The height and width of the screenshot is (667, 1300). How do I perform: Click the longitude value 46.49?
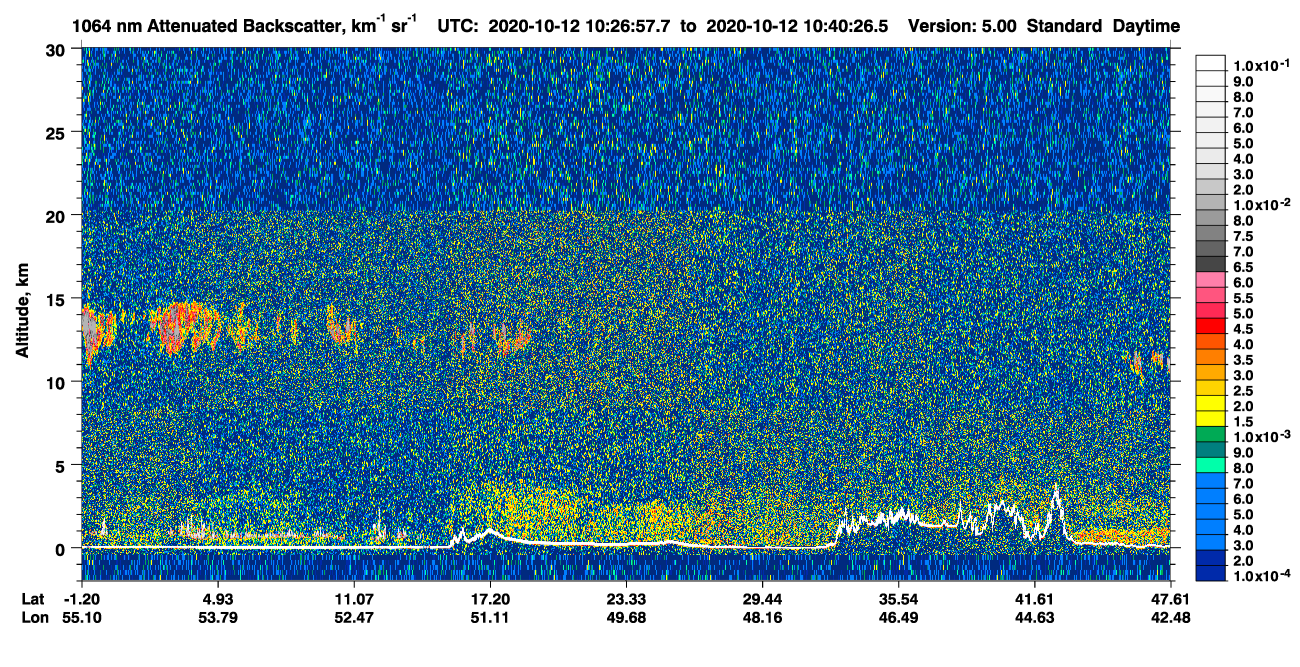tap(898, 617)
